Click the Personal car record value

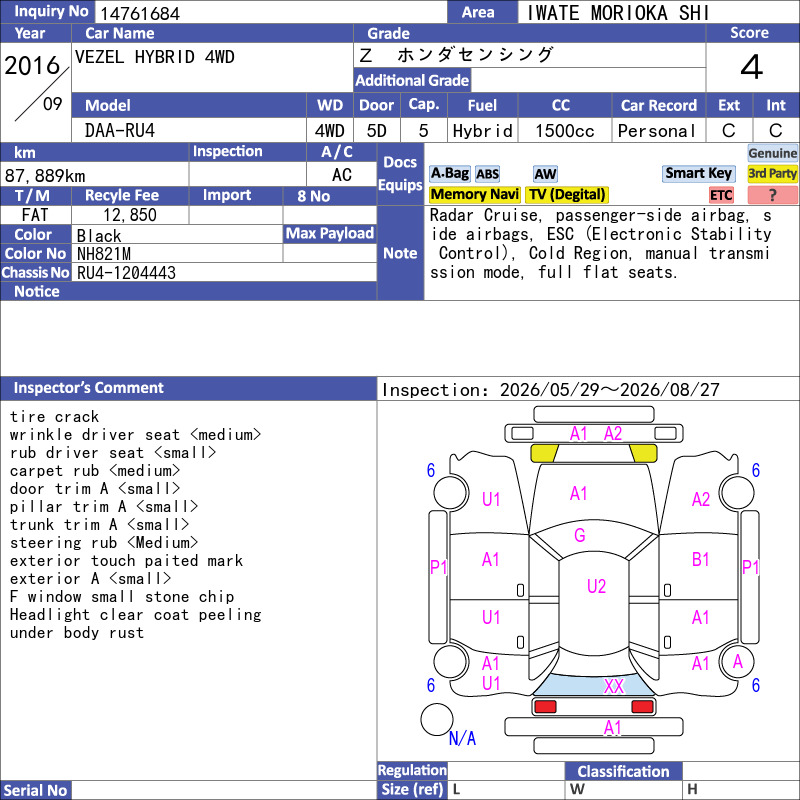[x=657, y=131]
